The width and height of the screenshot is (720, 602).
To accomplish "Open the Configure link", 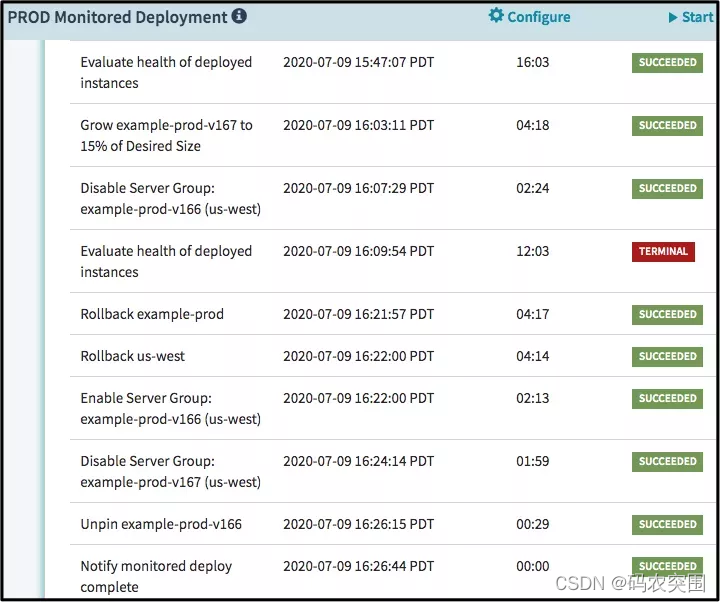I will 529,17.
